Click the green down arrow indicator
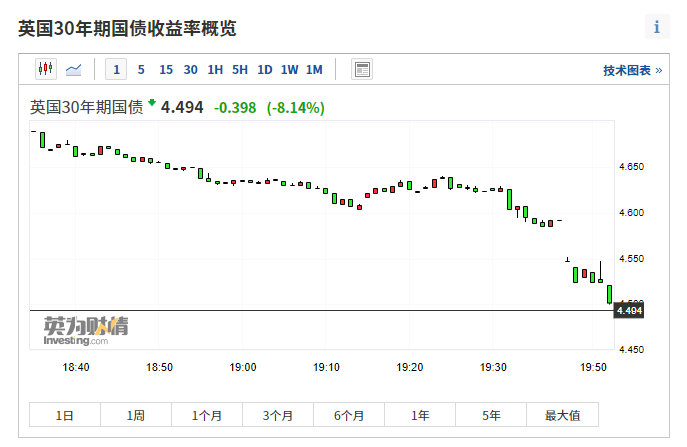Viewport: 687px width, 447px height. (x=152, y=103)
